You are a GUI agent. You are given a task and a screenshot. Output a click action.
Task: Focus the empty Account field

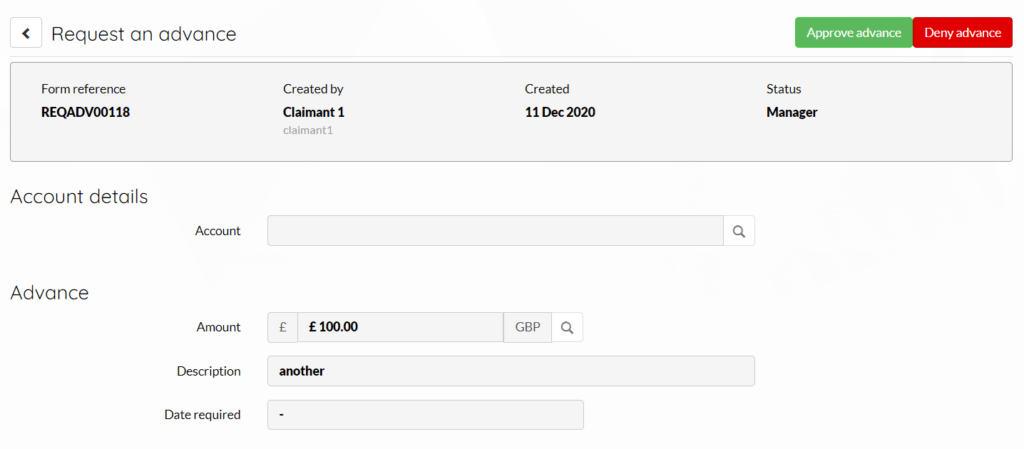coord(496,231)
